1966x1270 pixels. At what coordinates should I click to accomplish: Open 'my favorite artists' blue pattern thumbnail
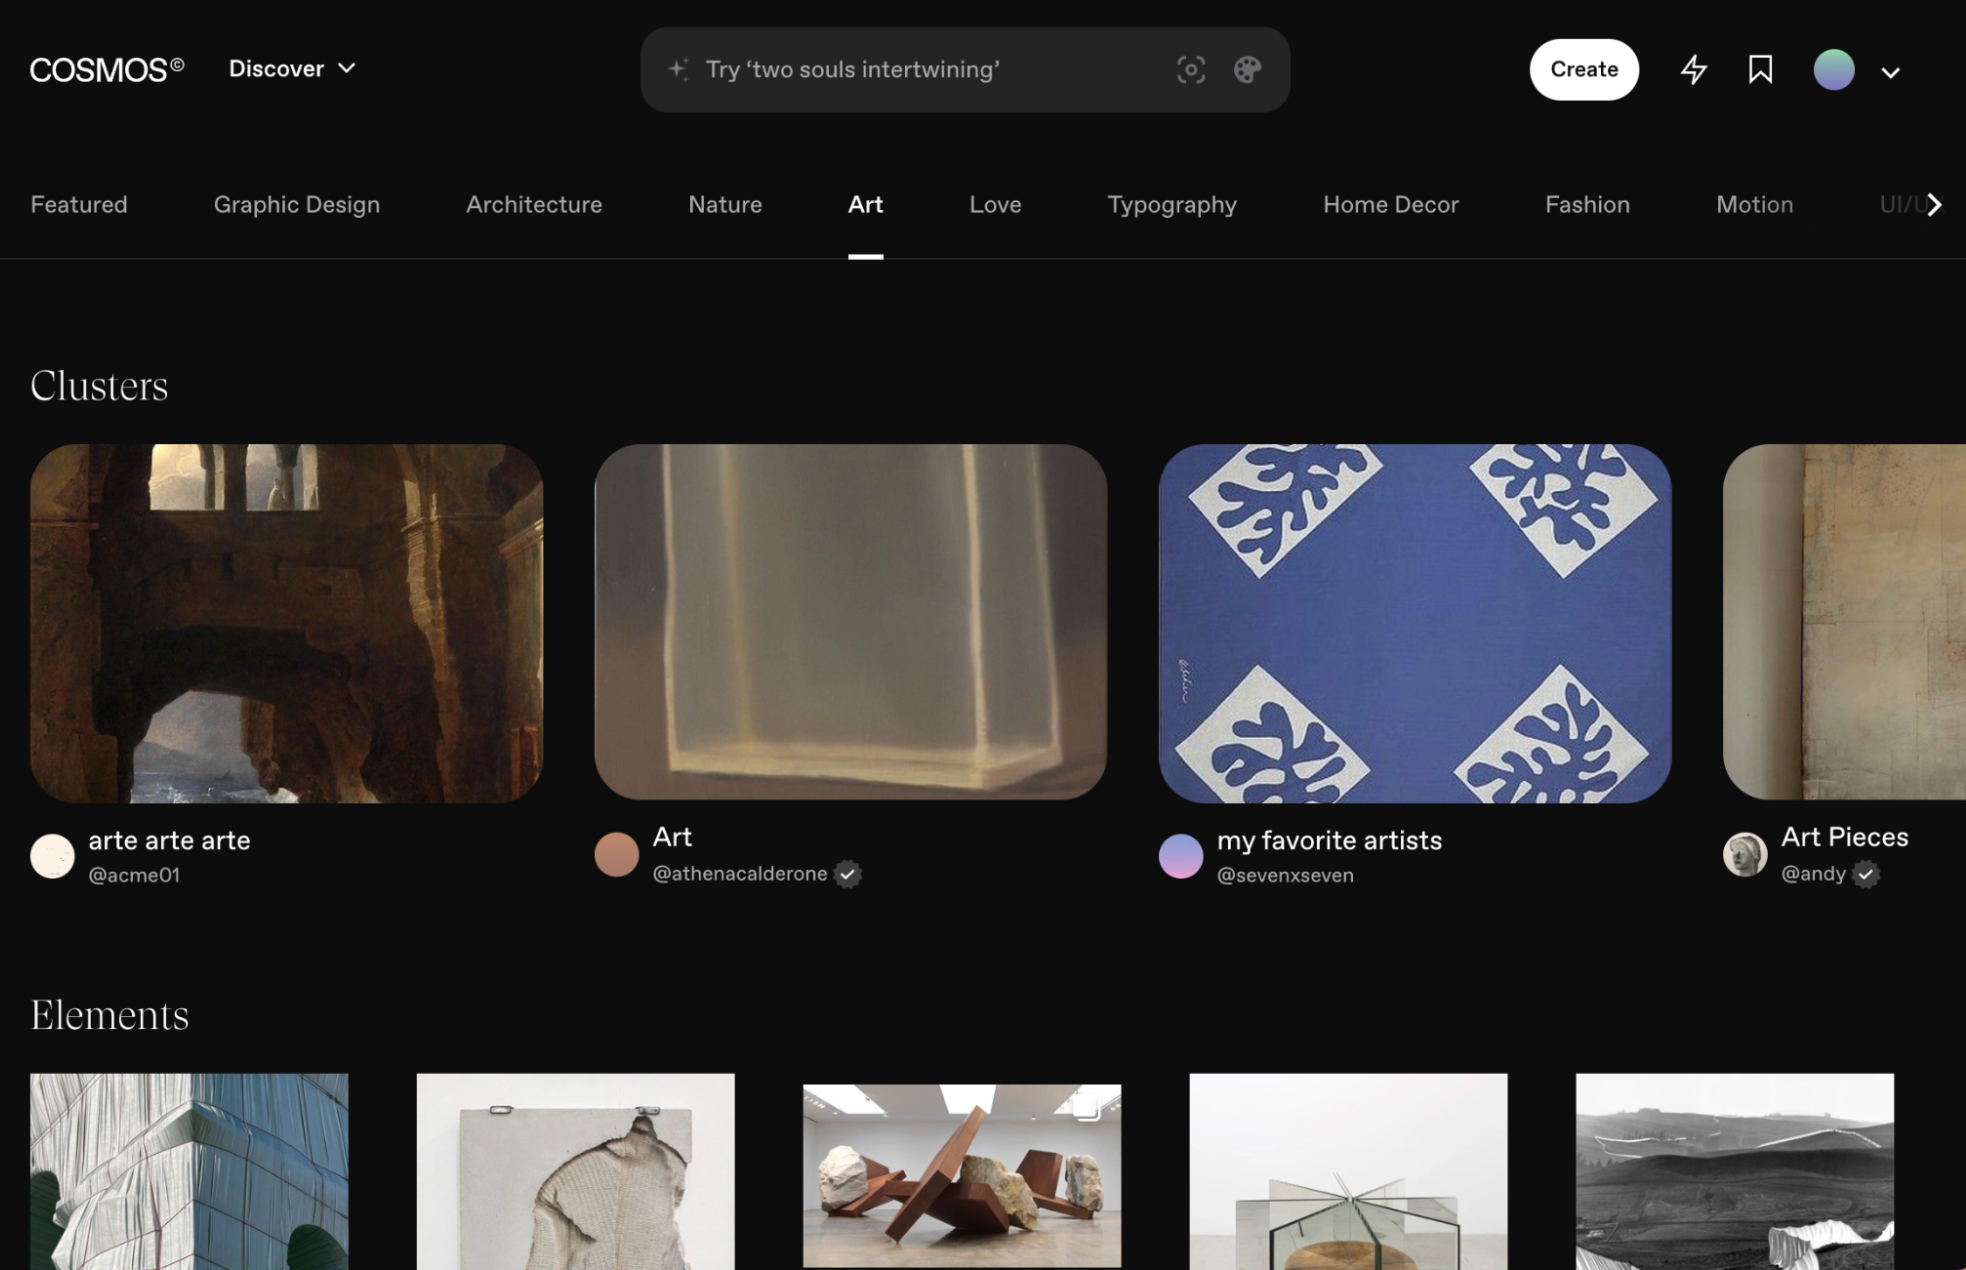(x=1415, y=623)
